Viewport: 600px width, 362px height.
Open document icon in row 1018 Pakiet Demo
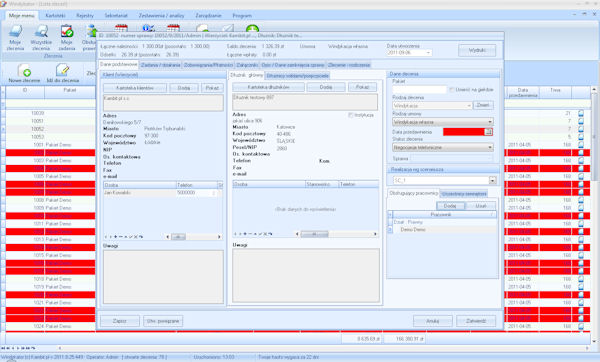click(x=581, y=279)
